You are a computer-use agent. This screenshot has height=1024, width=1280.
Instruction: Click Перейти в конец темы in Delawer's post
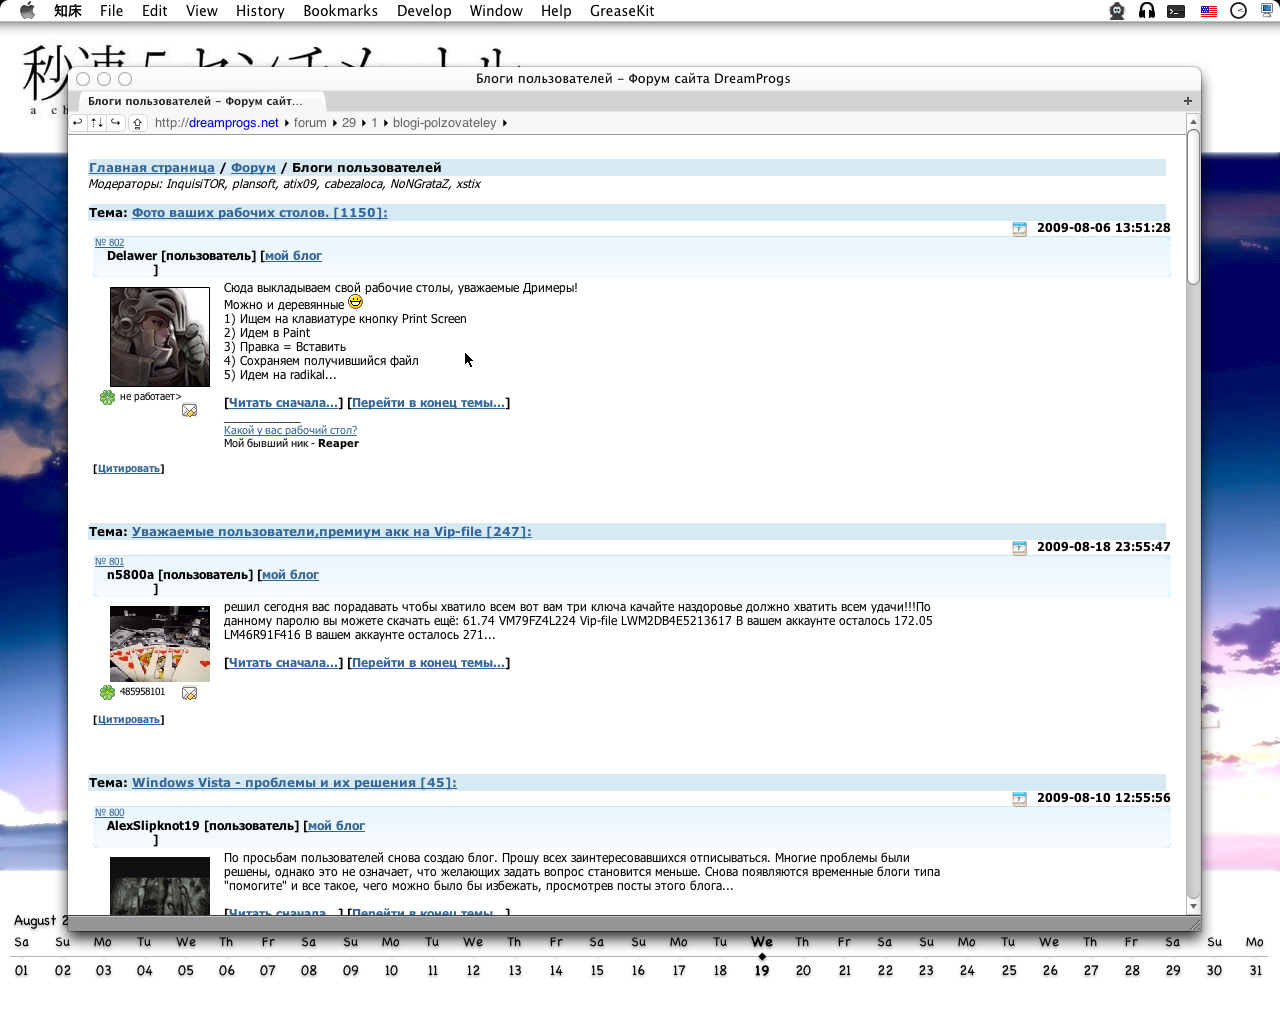[x=428, y=403]
